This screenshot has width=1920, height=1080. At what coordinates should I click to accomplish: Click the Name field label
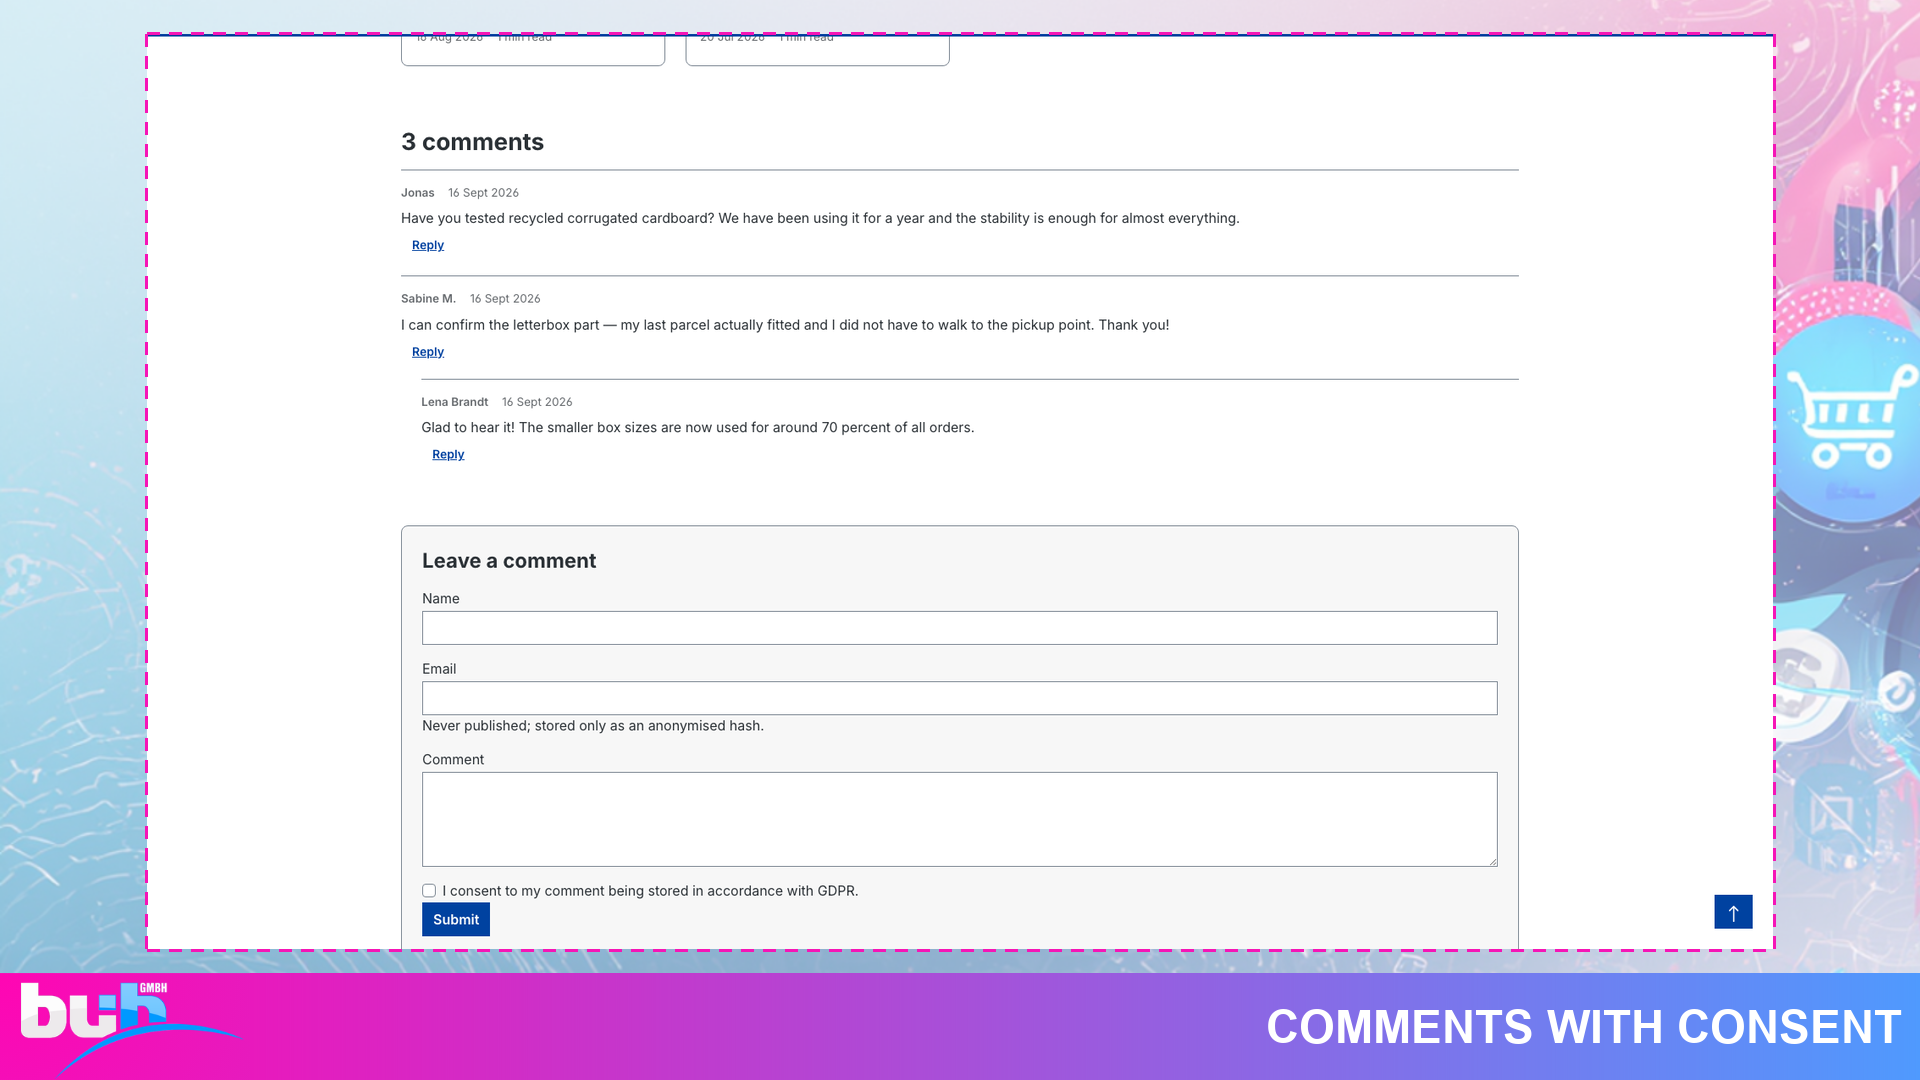pyautogui.click(x=441, y=598)
